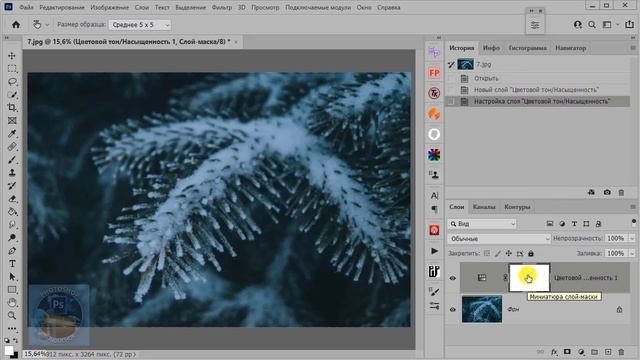Select the Lasso tool
This screenshot has width=640, height=360.
[12, 82]
